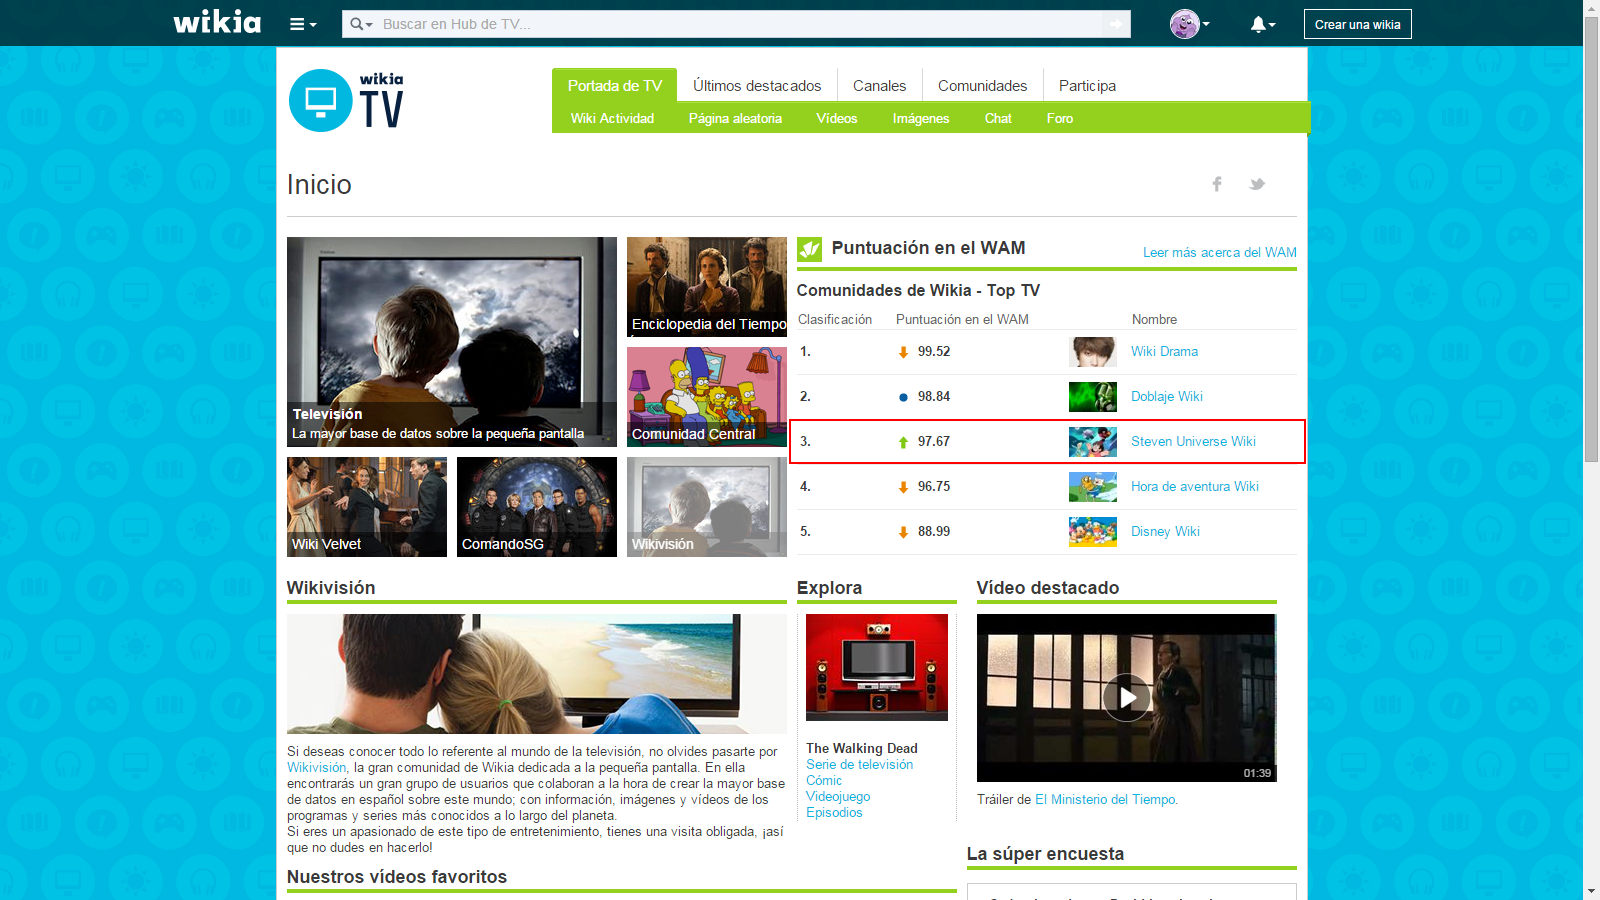Open the 'Wikivisión' thumbnail
This screenshot has height=900, width=1600.
pos(707,507)
